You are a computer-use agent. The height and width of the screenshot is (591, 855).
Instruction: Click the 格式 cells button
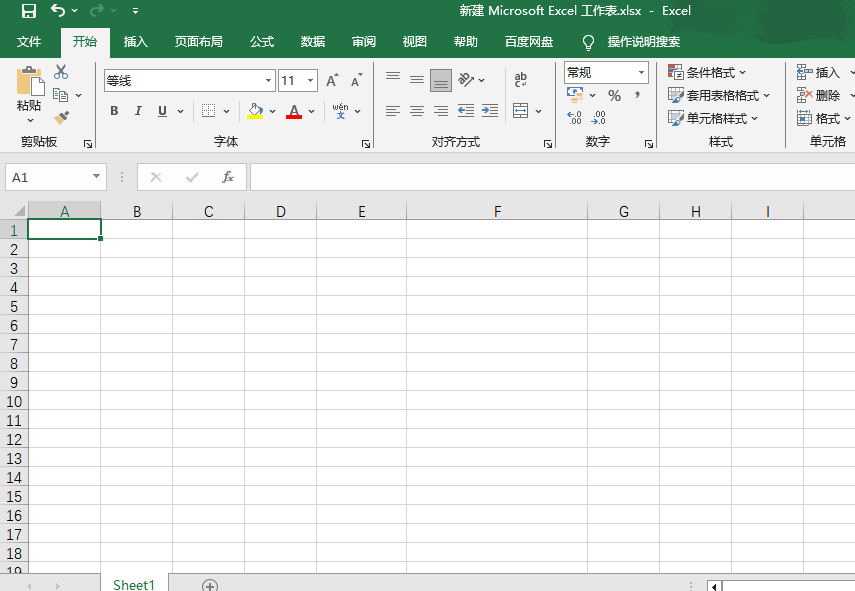[824, 118]
